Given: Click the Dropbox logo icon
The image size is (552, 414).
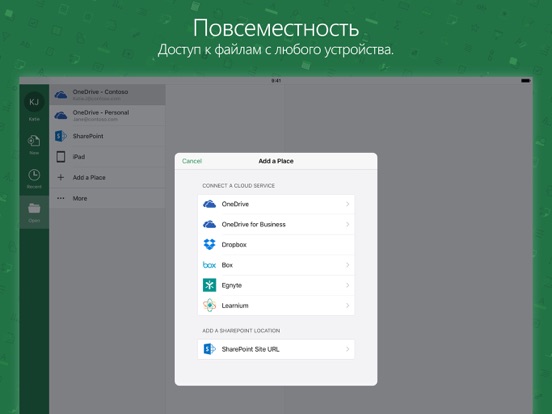Looking at the screenshot, I should tap(209, 244).
